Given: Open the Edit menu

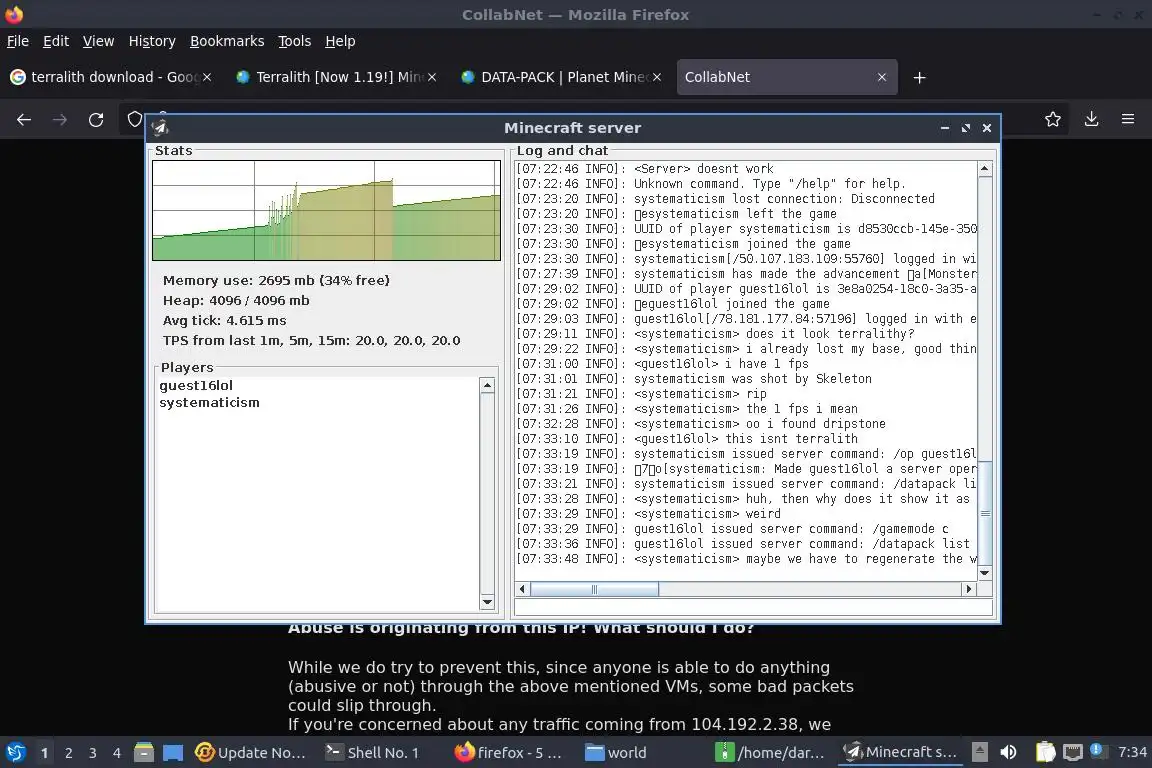Looking at the screenshot, I should coord(56,41).
